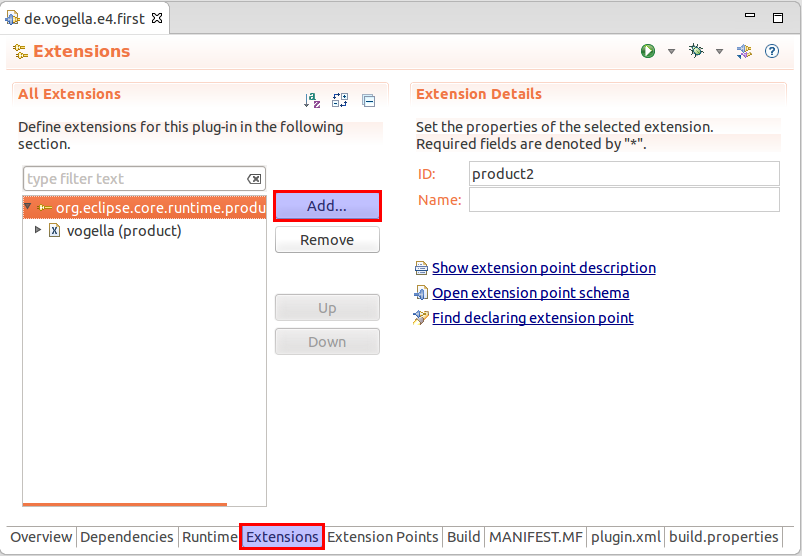Viewport: 802px width, 556px height.
Task: Open the Build tab
Action: 463,537
